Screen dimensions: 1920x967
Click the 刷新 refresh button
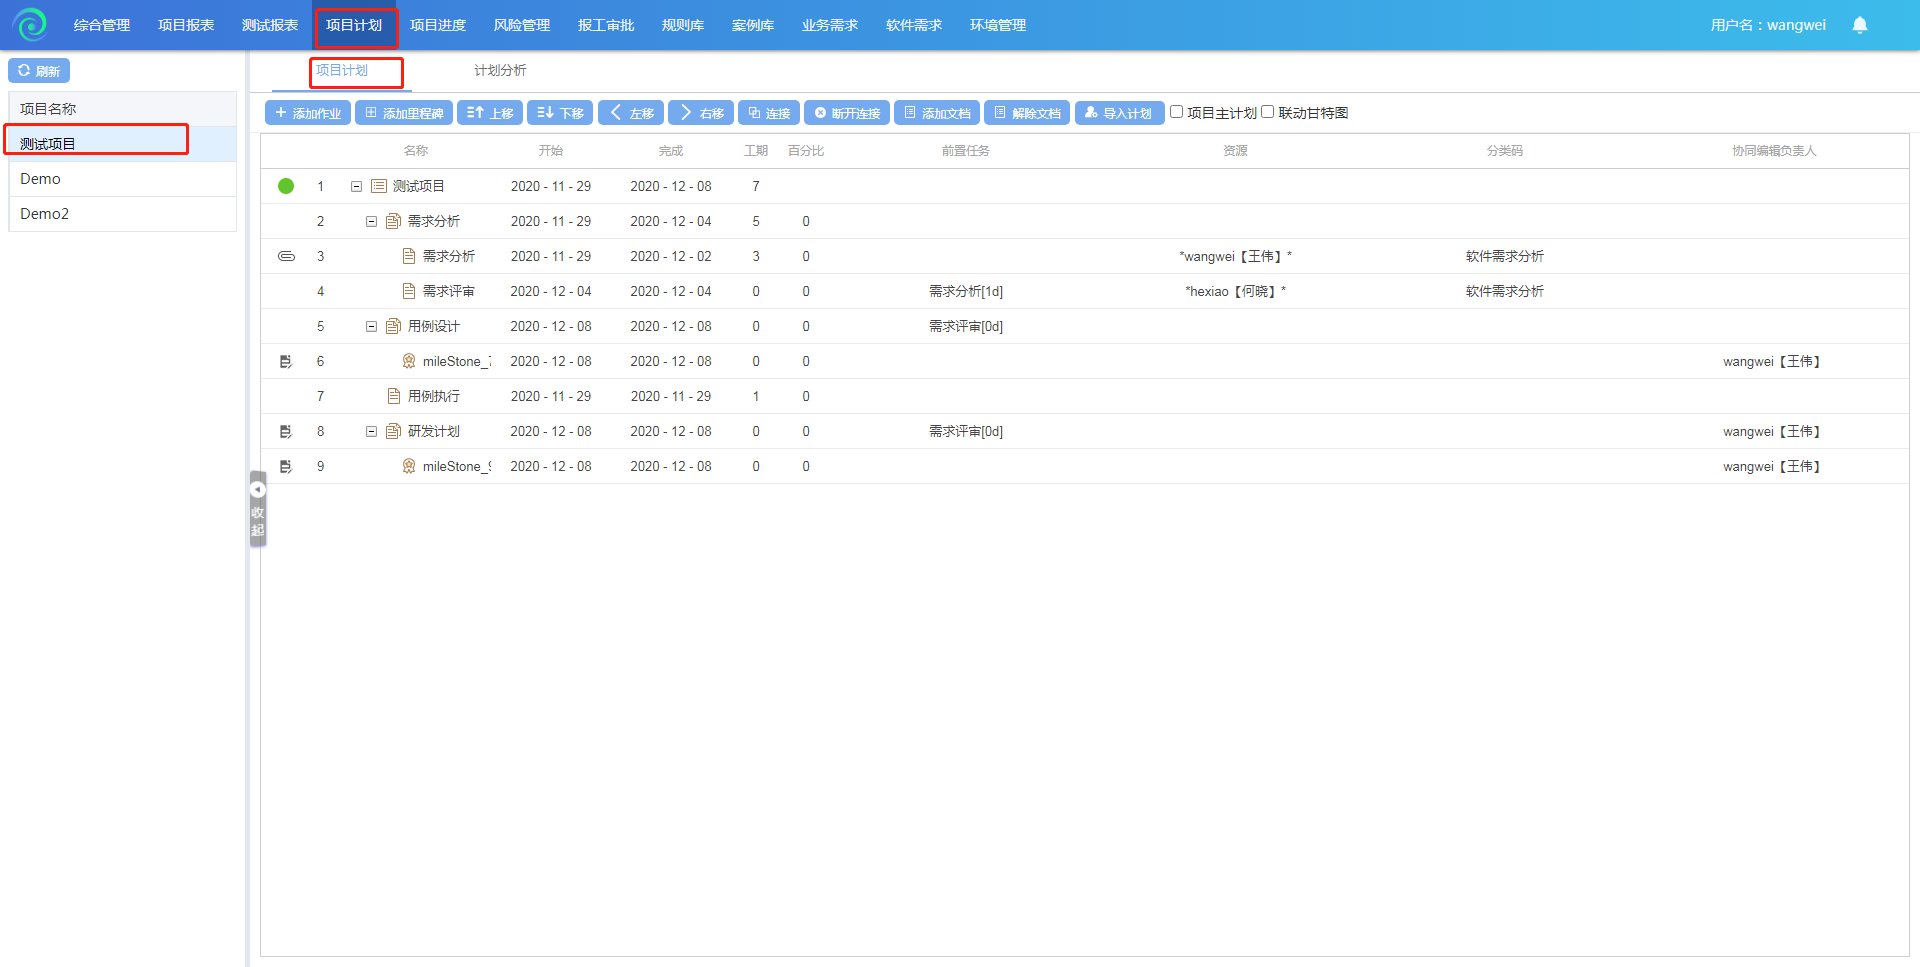[x=39, y=71]
